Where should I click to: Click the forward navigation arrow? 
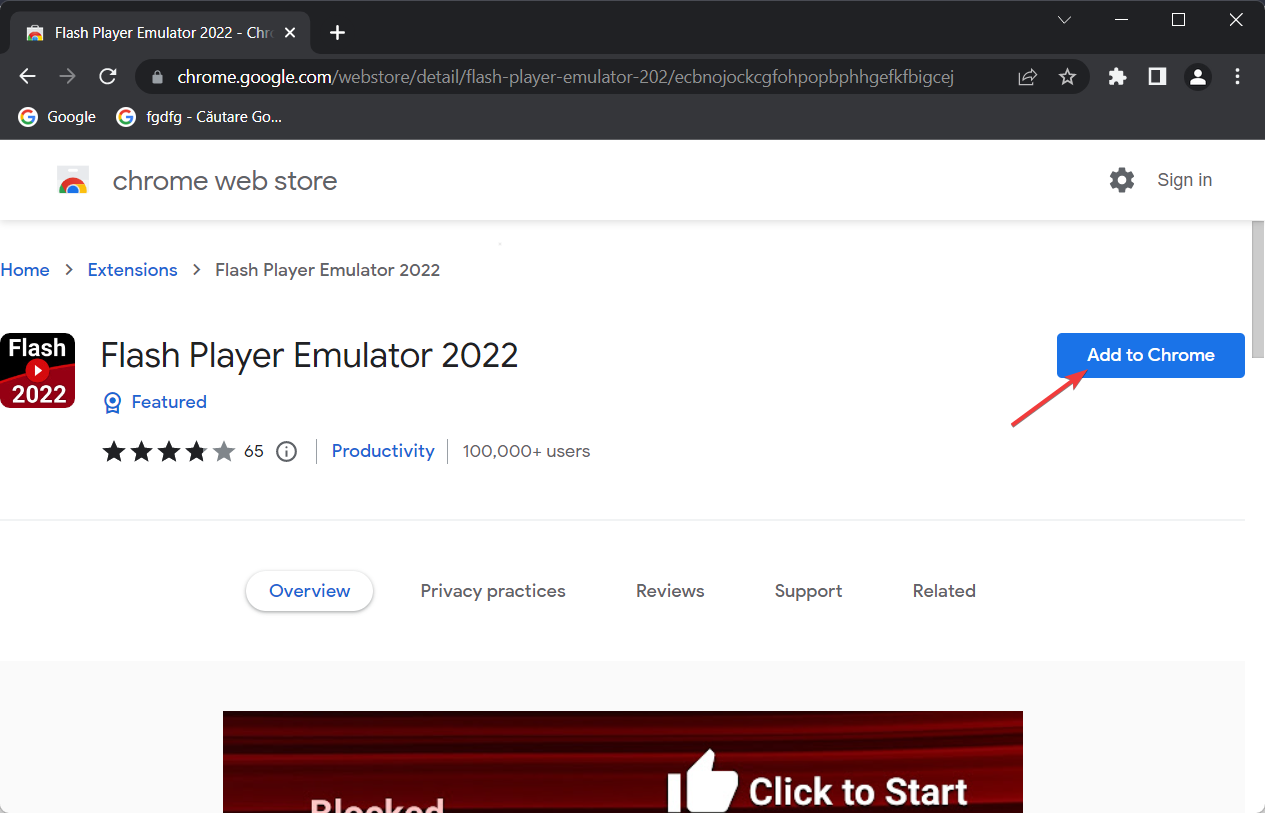[x=67, y=77]
